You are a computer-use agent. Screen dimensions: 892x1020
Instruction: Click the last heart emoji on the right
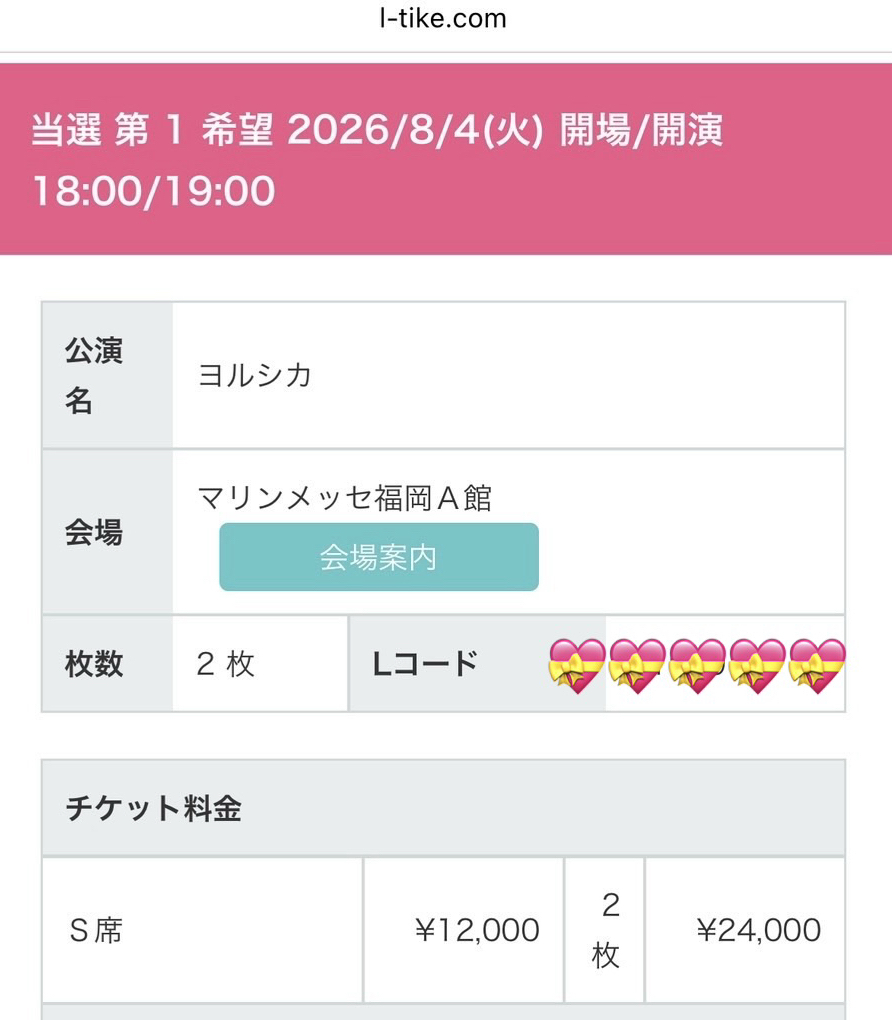click(816, 665)
